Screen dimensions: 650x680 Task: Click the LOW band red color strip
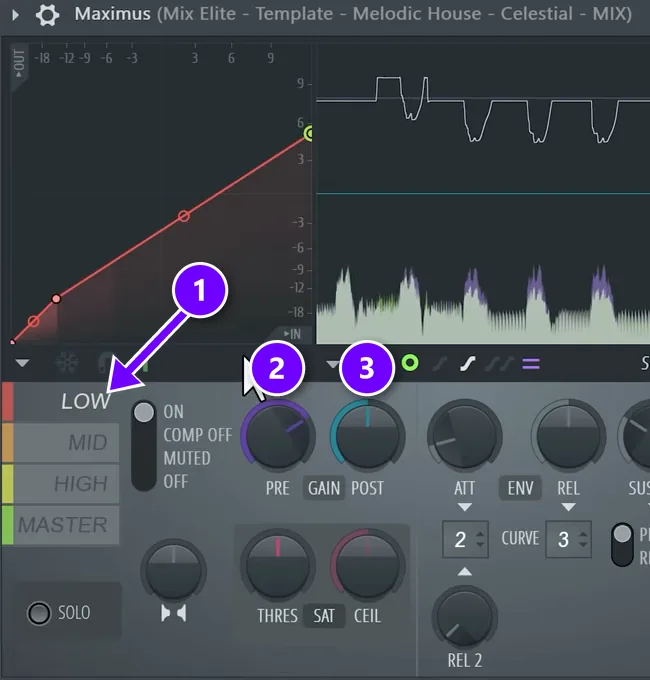[7, 402]
